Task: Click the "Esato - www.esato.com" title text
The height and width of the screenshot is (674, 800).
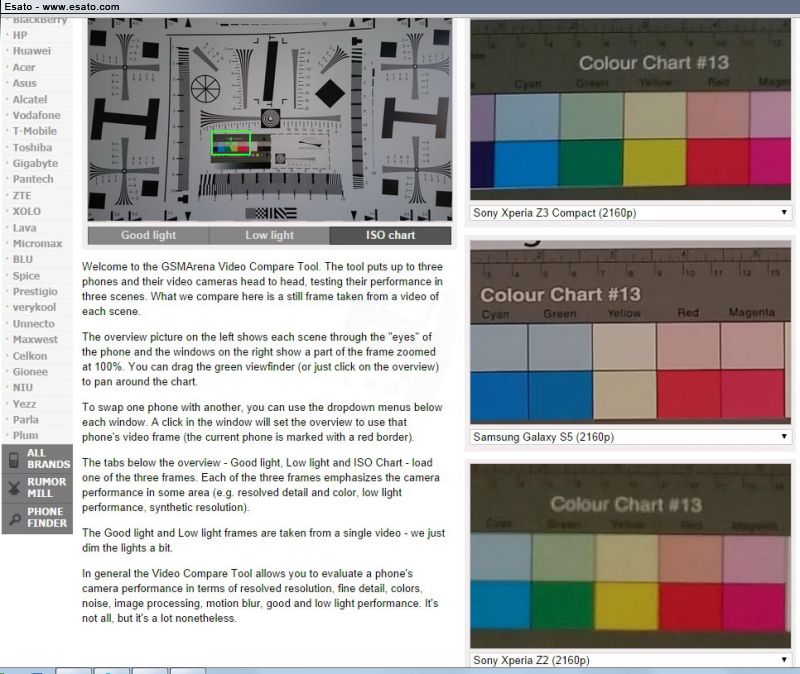Action: click(62, 7)
